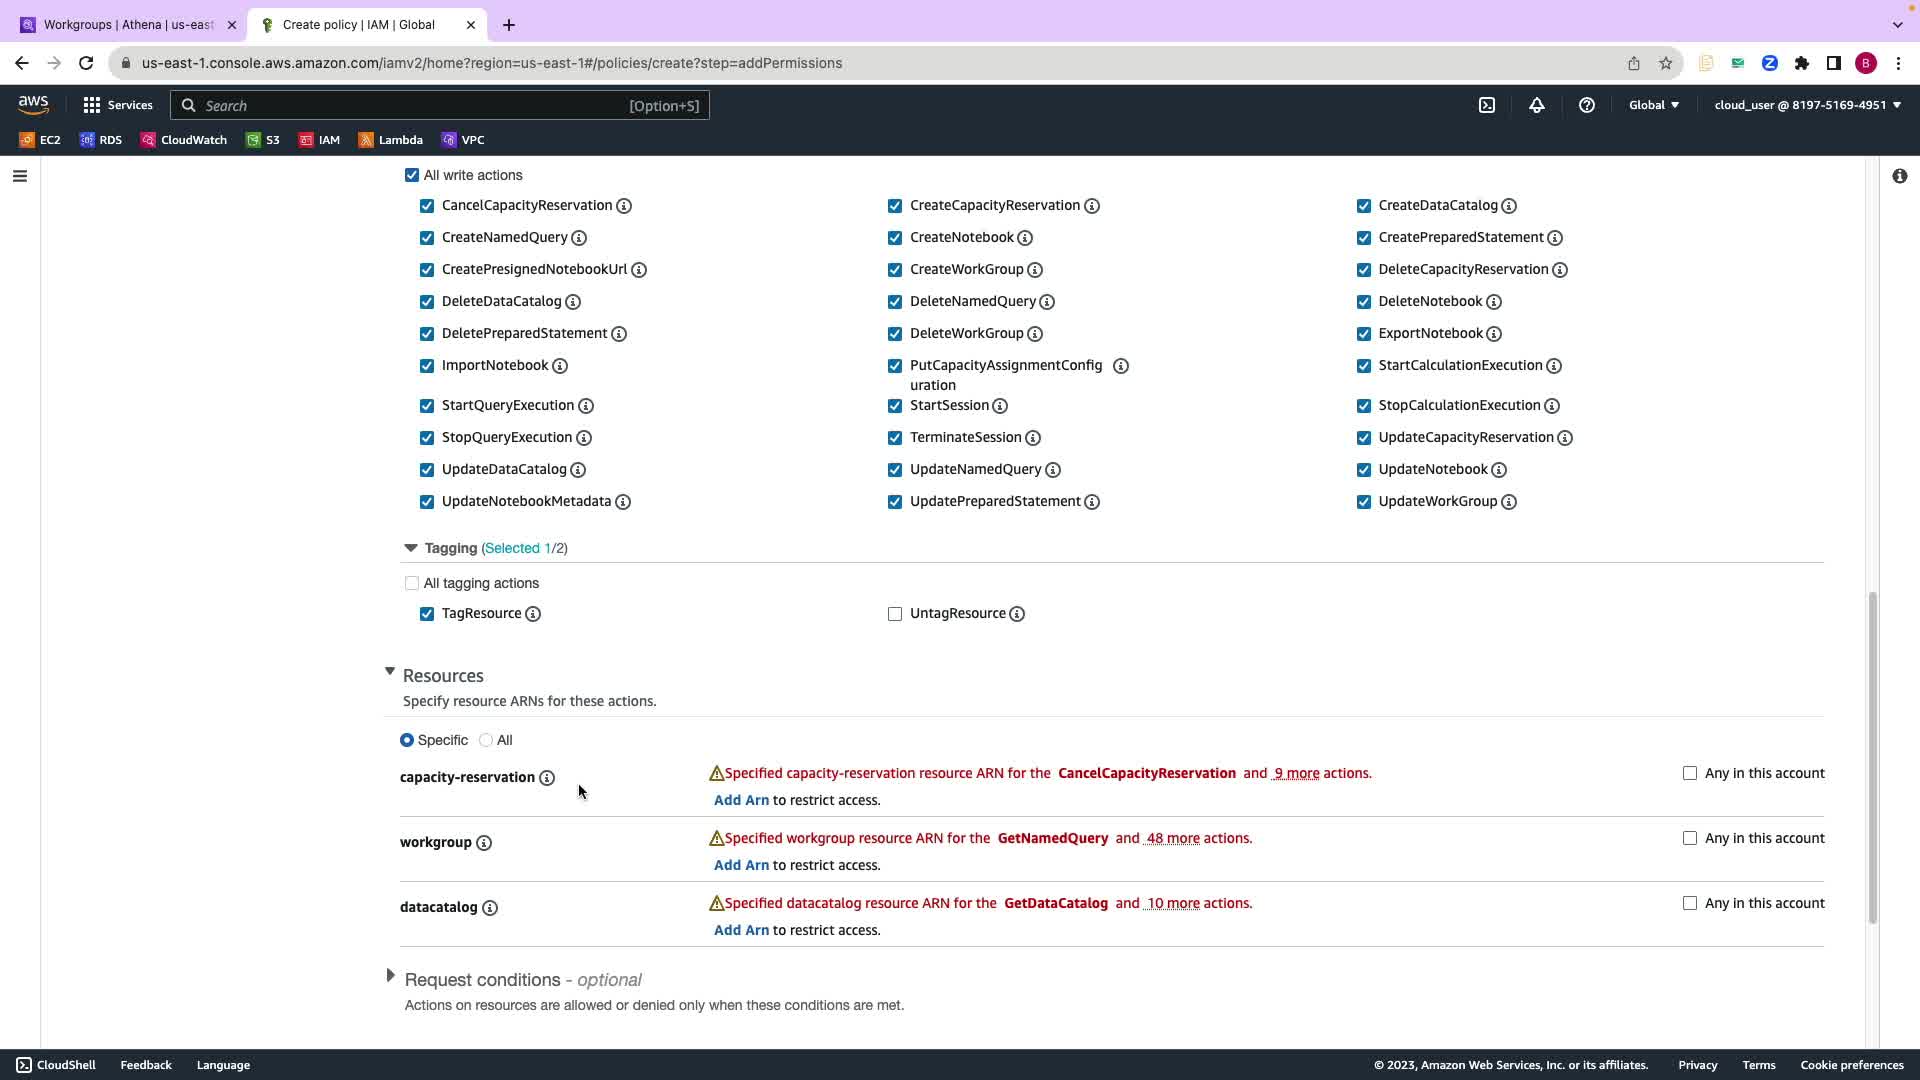The width and height of the screenshot is (1920, 1080).
Task: Click info icon next to UntagResource
Action: coord(1017,614)
